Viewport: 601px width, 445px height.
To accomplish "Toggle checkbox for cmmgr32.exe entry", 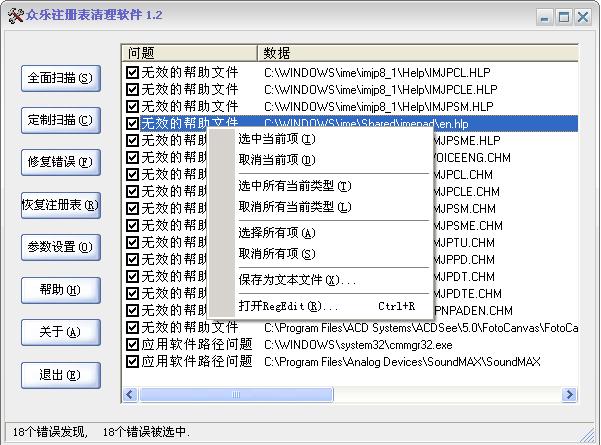I will click(x=132, y=344).
